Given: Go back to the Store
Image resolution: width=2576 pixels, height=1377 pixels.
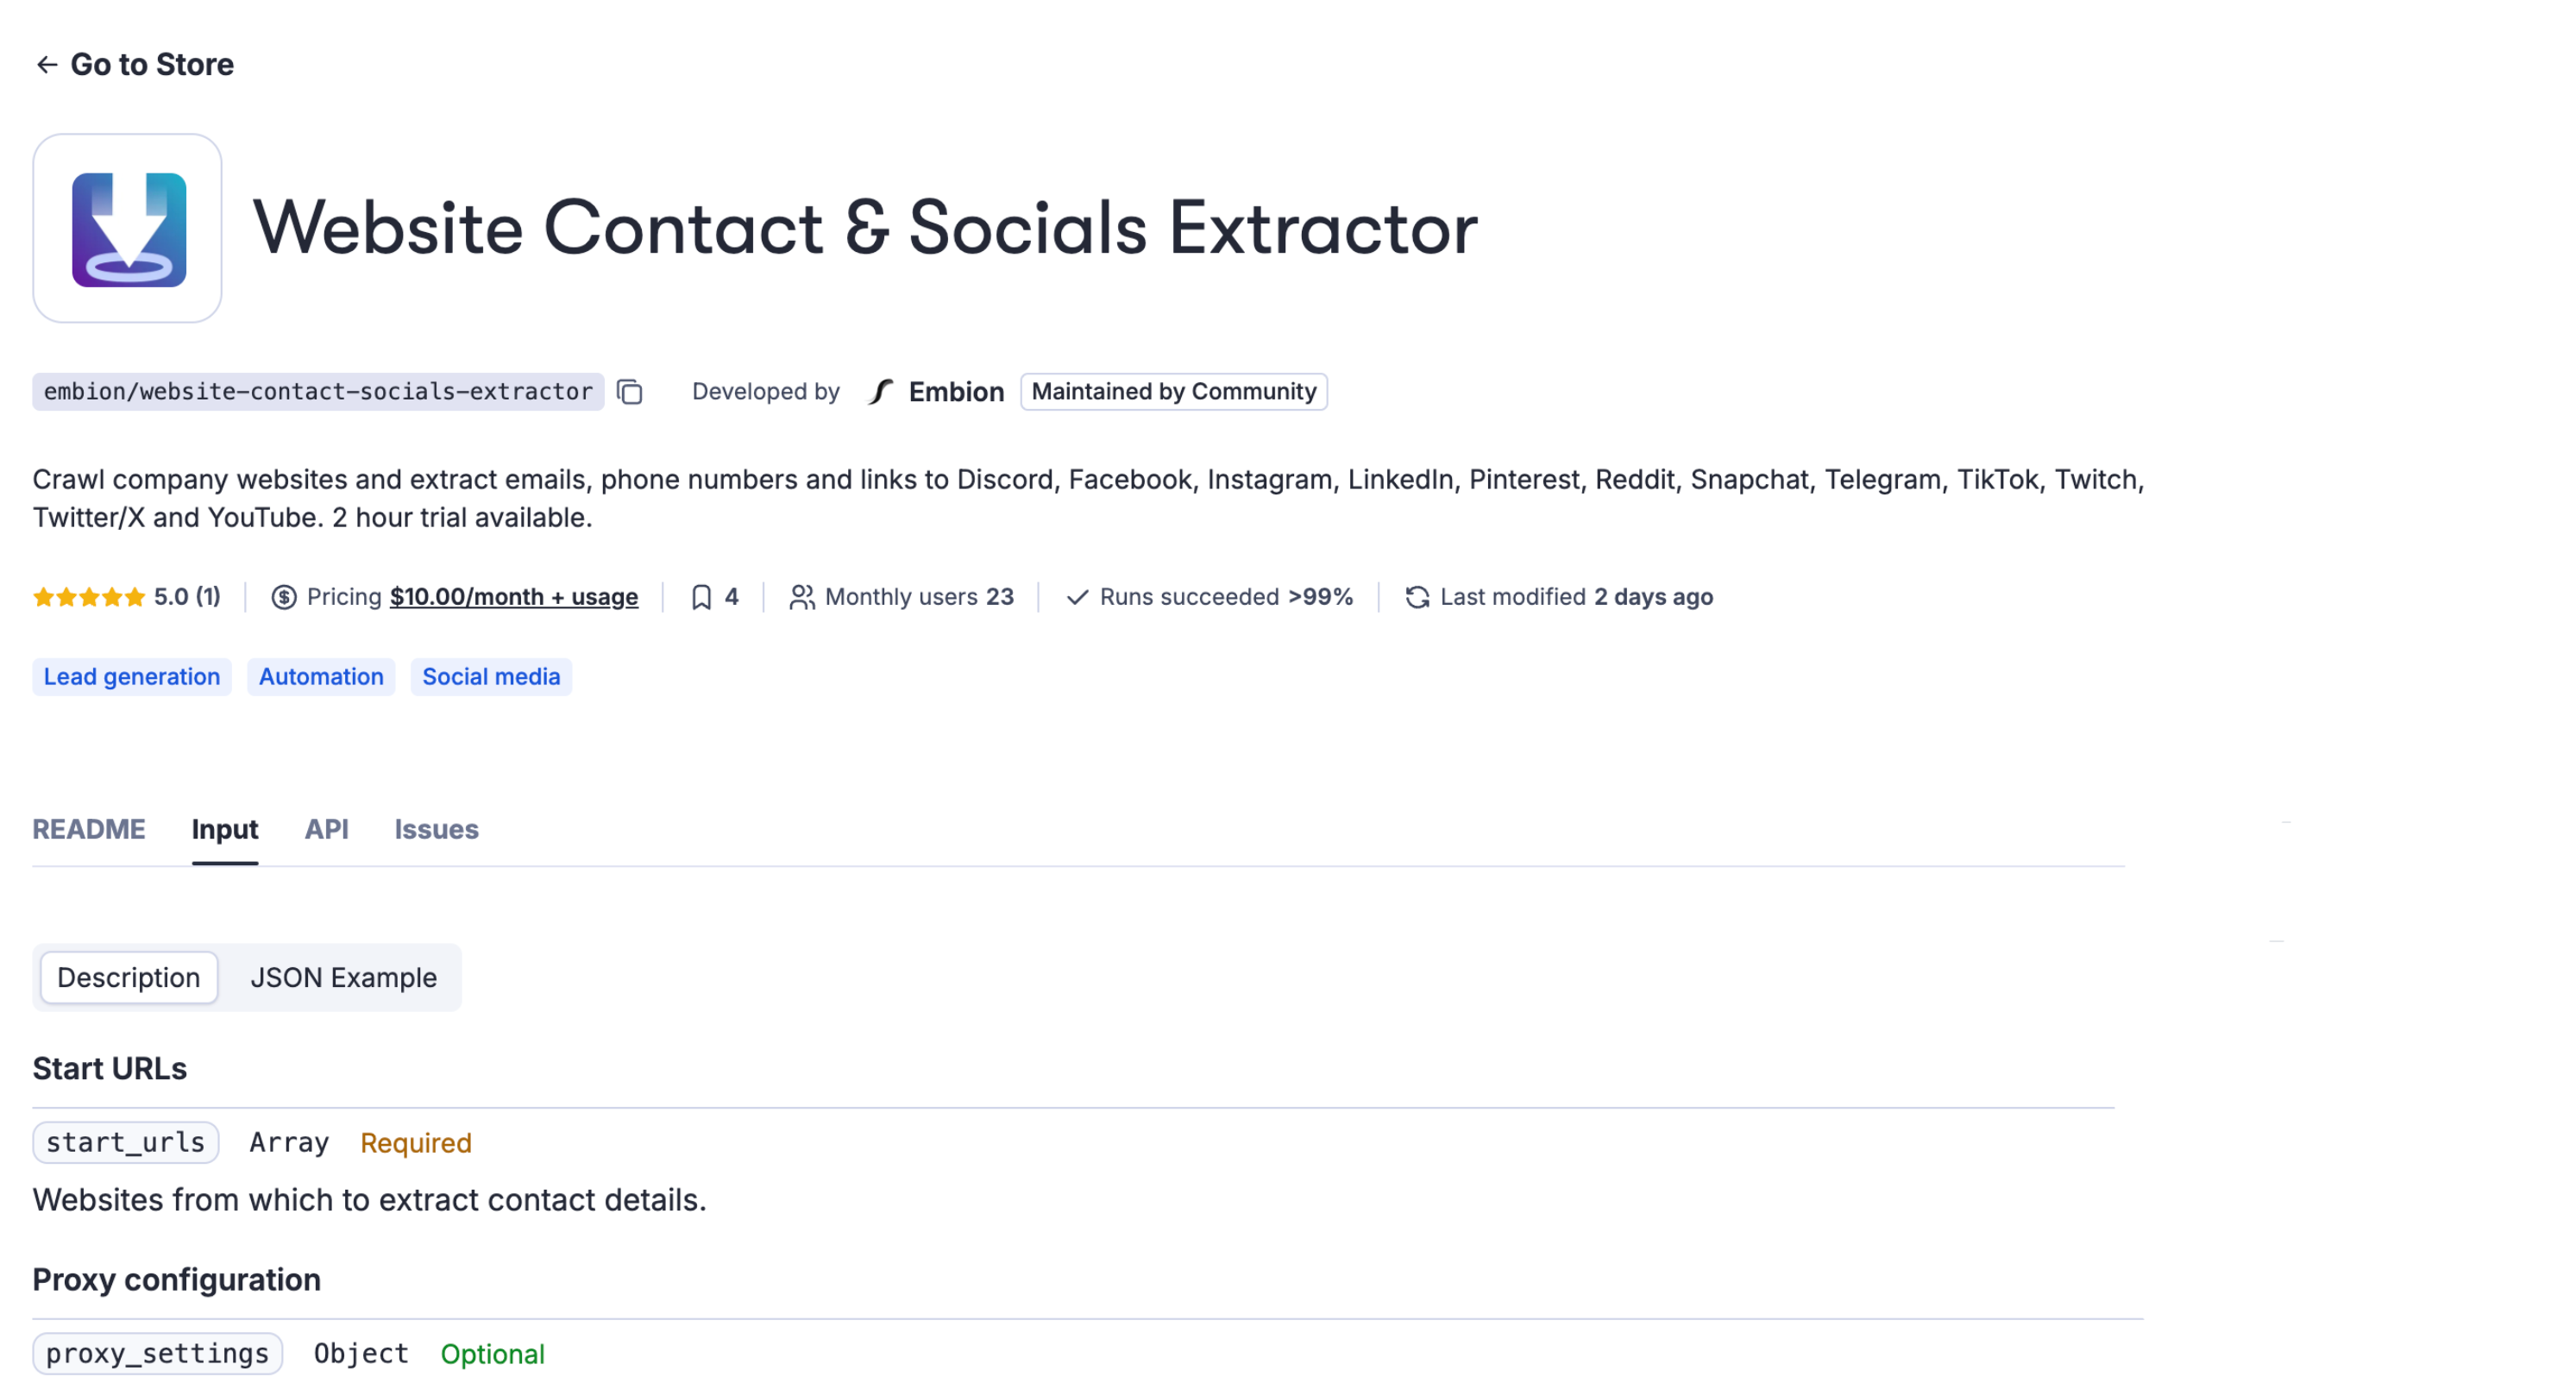Looking at the screenshot, I should 134,64.
